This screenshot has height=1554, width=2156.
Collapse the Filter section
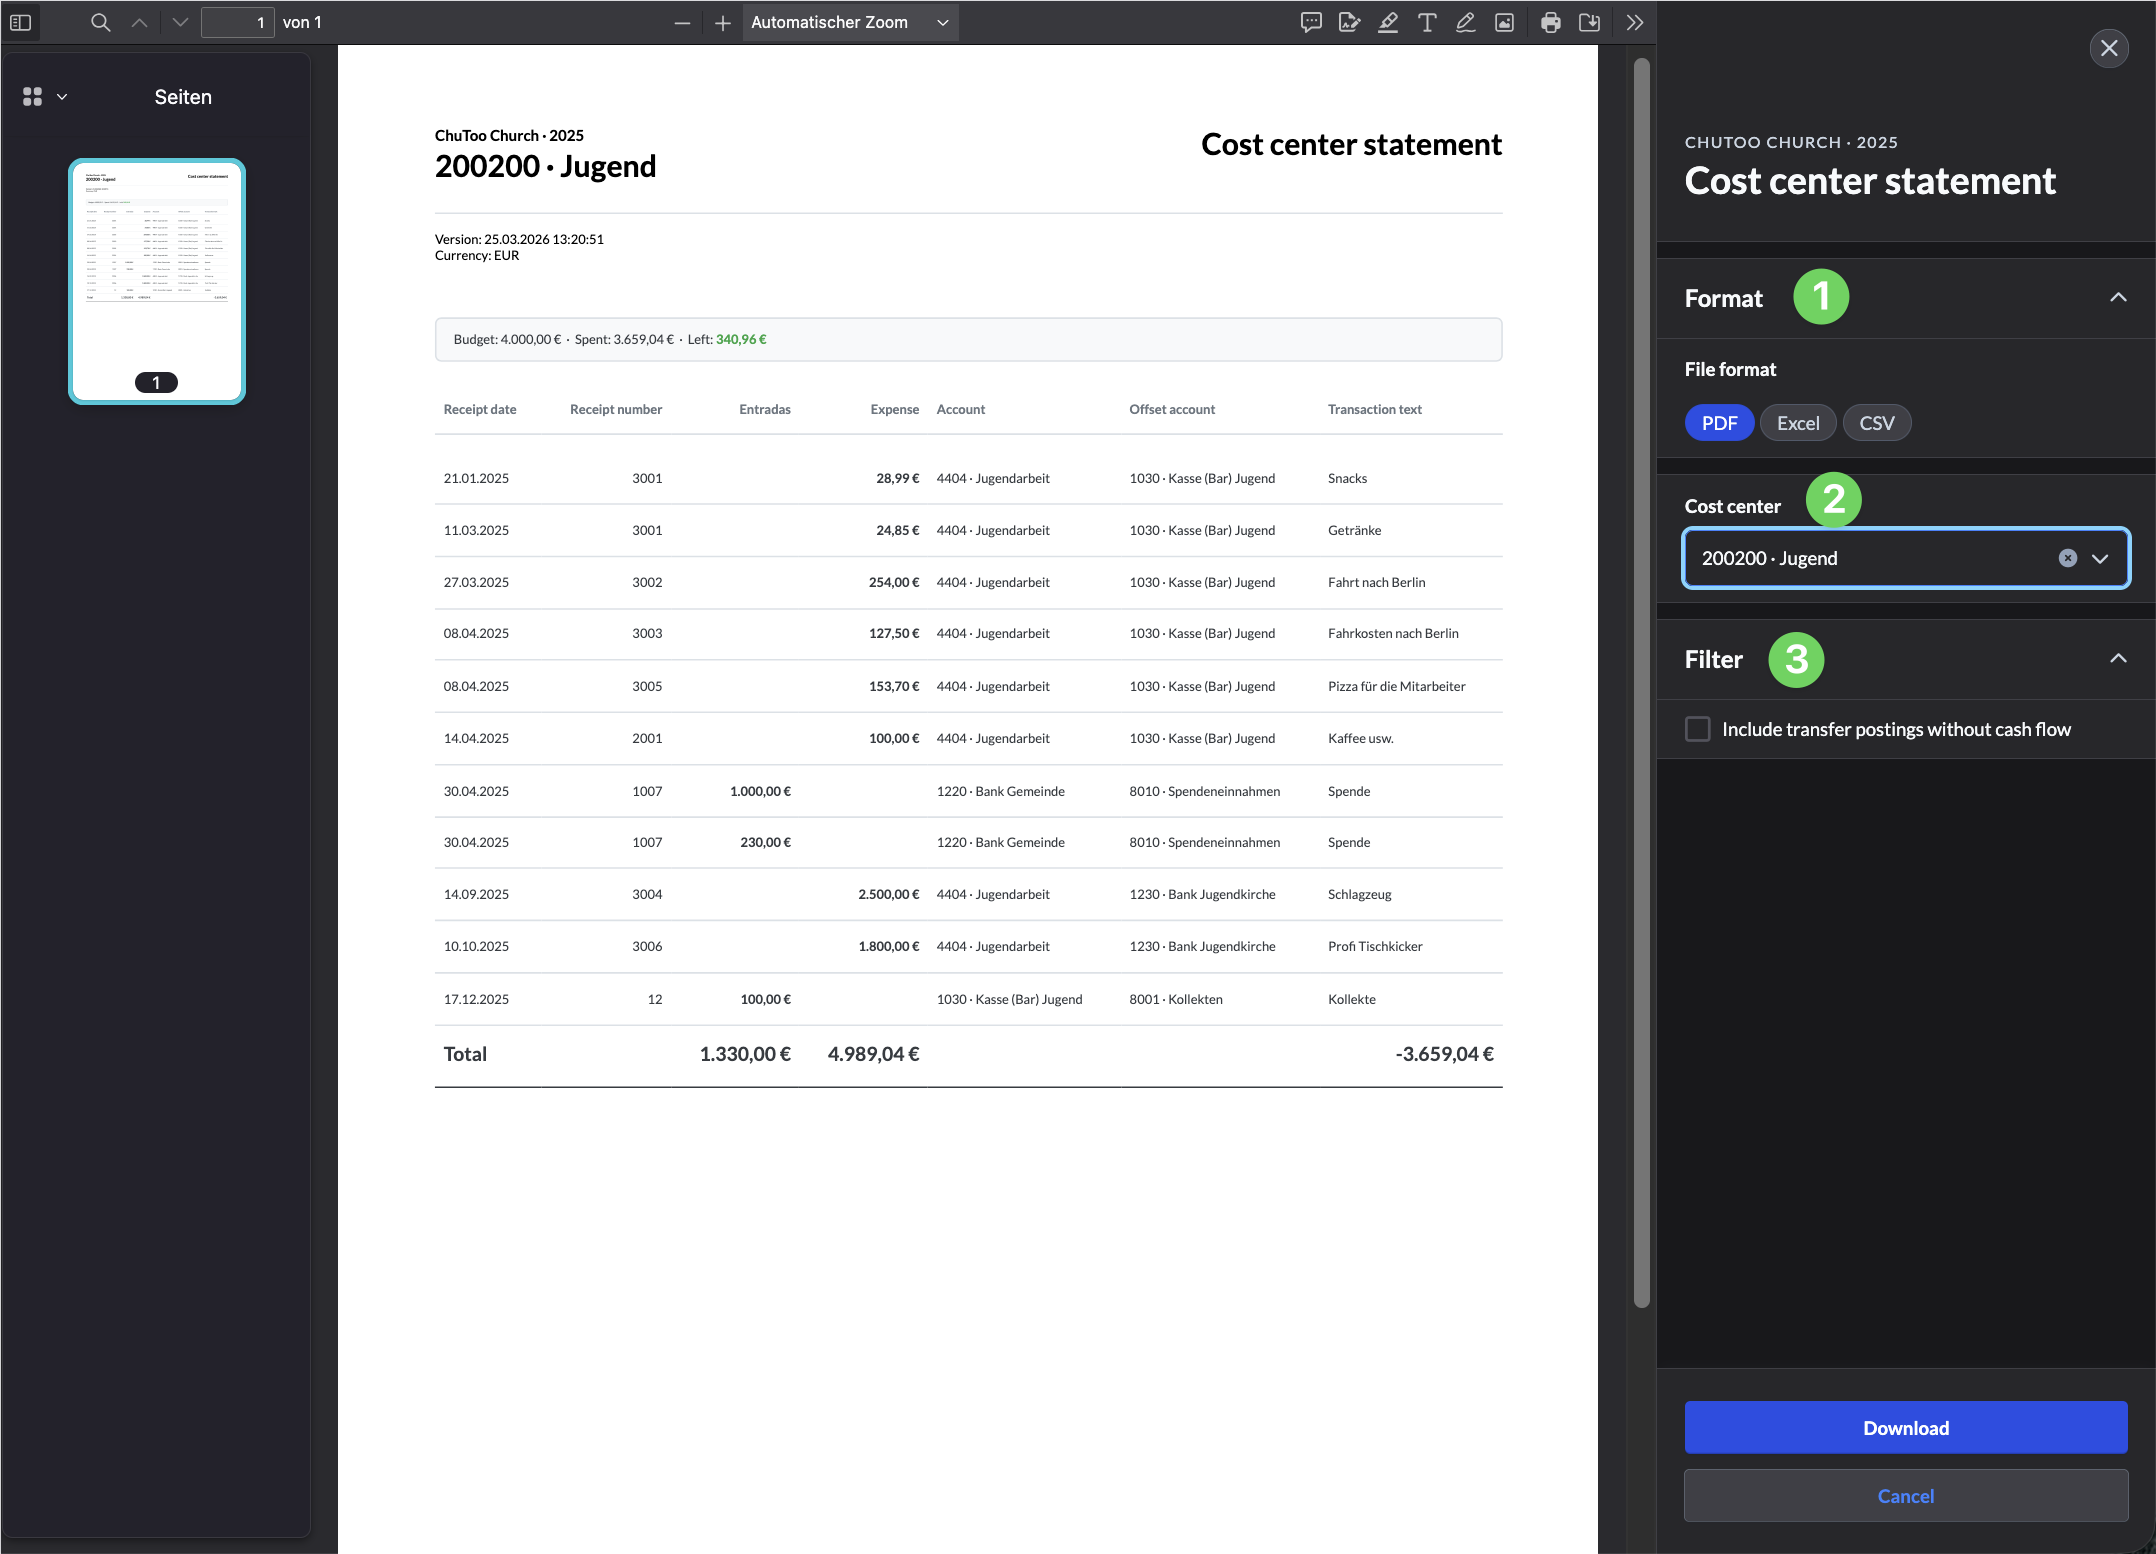(2117, 659)
